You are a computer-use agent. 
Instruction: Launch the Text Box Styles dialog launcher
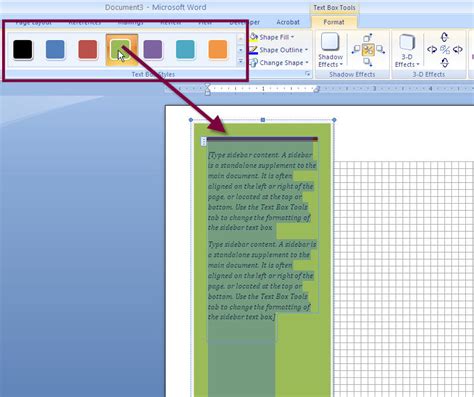click(x=307, y=74)
